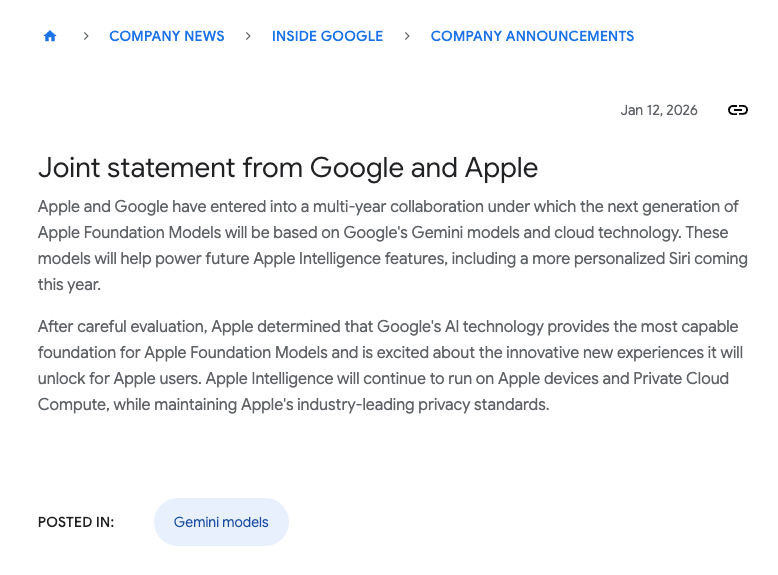This screenshot has height=575, width=778.
Task: Click the chevron between Company News and Inside Google
Action: pos(248,36)
